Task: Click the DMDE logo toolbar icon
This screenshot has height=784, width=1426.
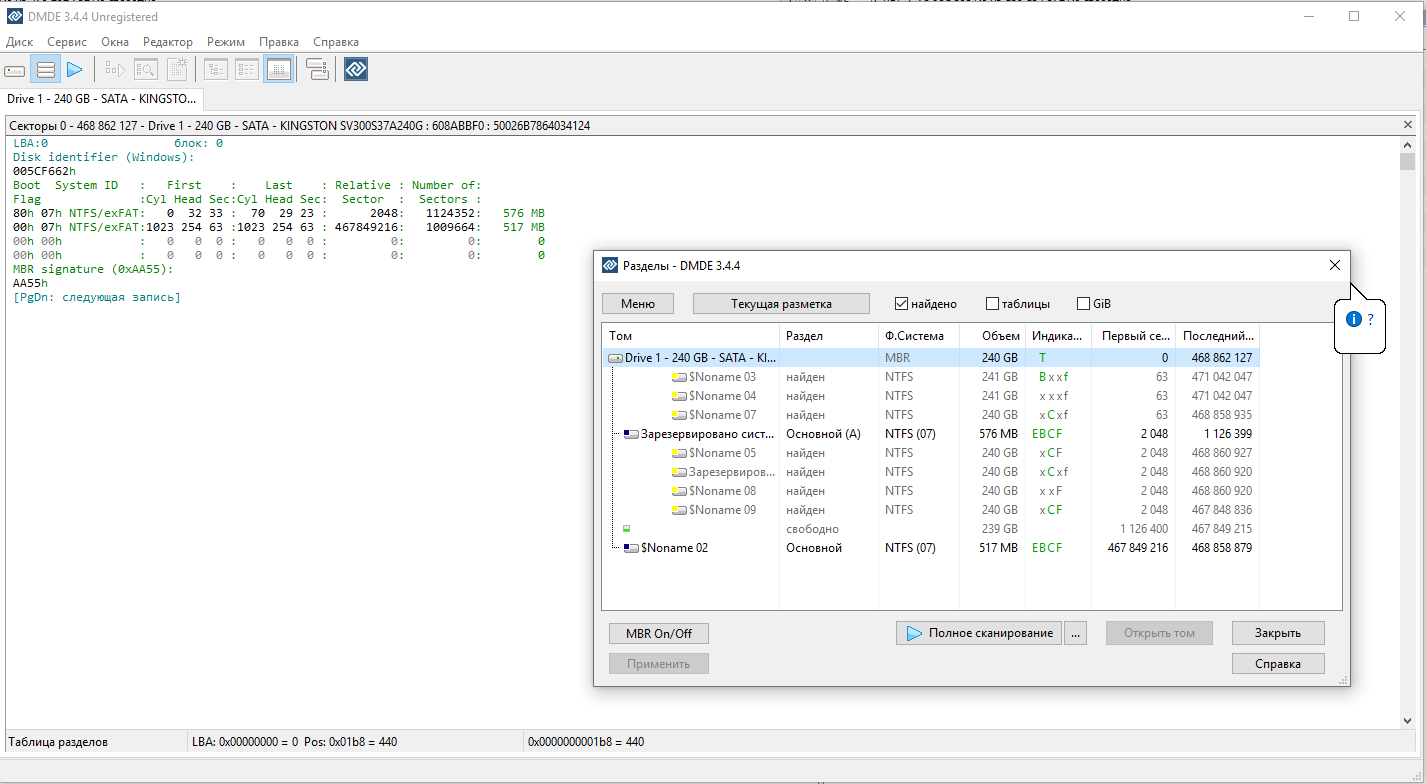Action: coord(356,70)
